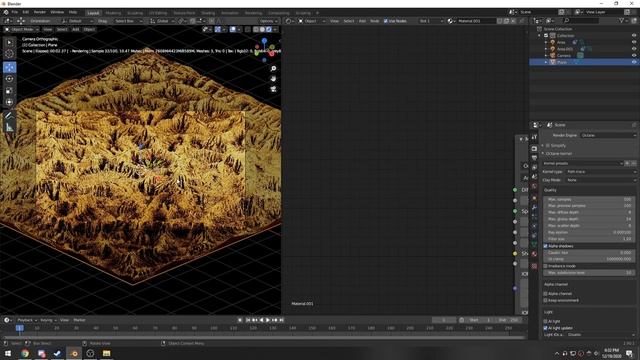Click the navigation gizmo Z axis
The width and height of the screenshot is (640, 360).
264,40
